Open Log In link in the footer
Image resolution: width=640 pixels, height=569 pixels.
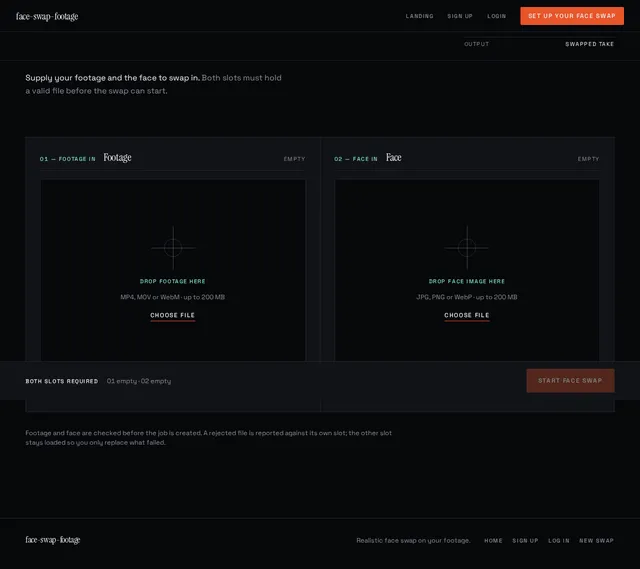coord(559,540)
